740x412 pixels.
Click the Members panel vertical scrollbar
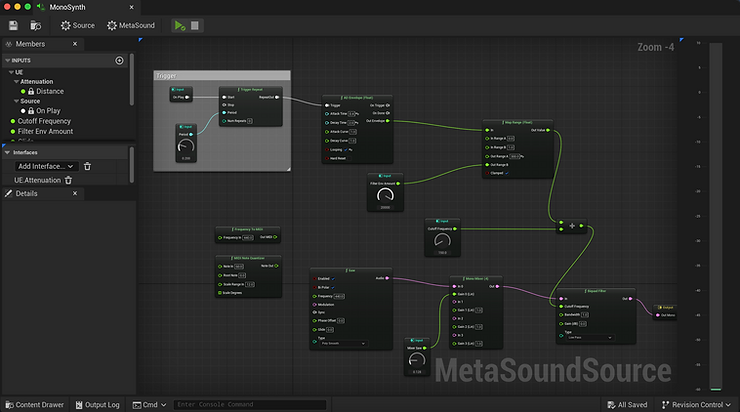pyautogui.click(x=132, y=79)
